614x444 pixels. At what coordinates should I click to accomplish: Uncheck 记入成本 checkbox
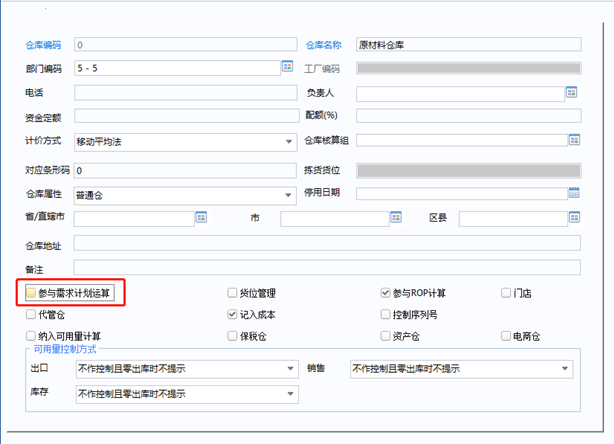pyautogui.click(x=232, y=314)
